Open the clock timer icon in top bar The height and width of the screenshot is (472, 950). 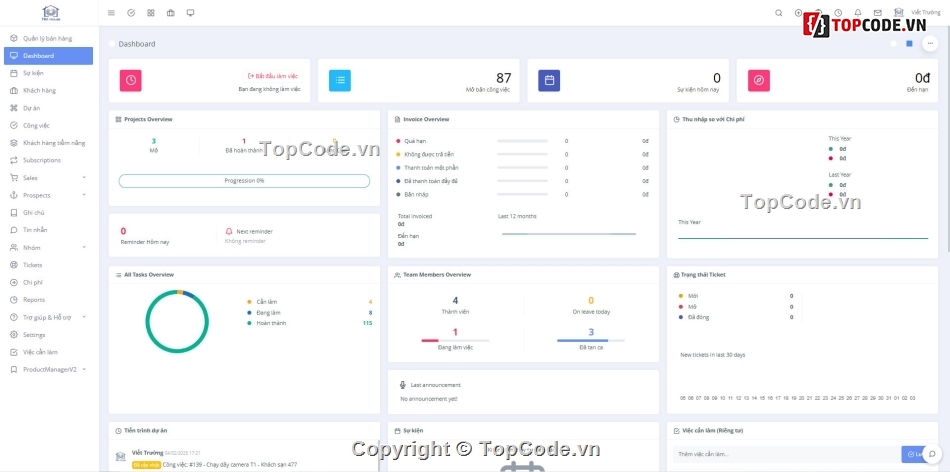click(838, 13)
